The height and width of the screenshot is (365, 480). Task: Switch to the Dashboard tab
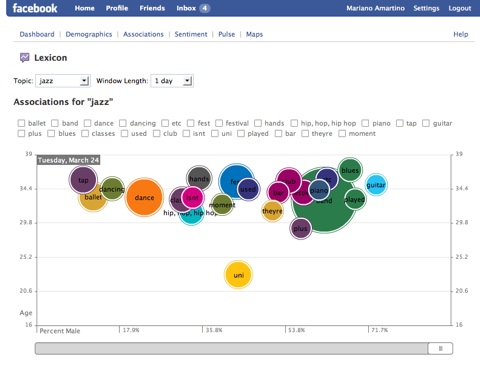37,34
